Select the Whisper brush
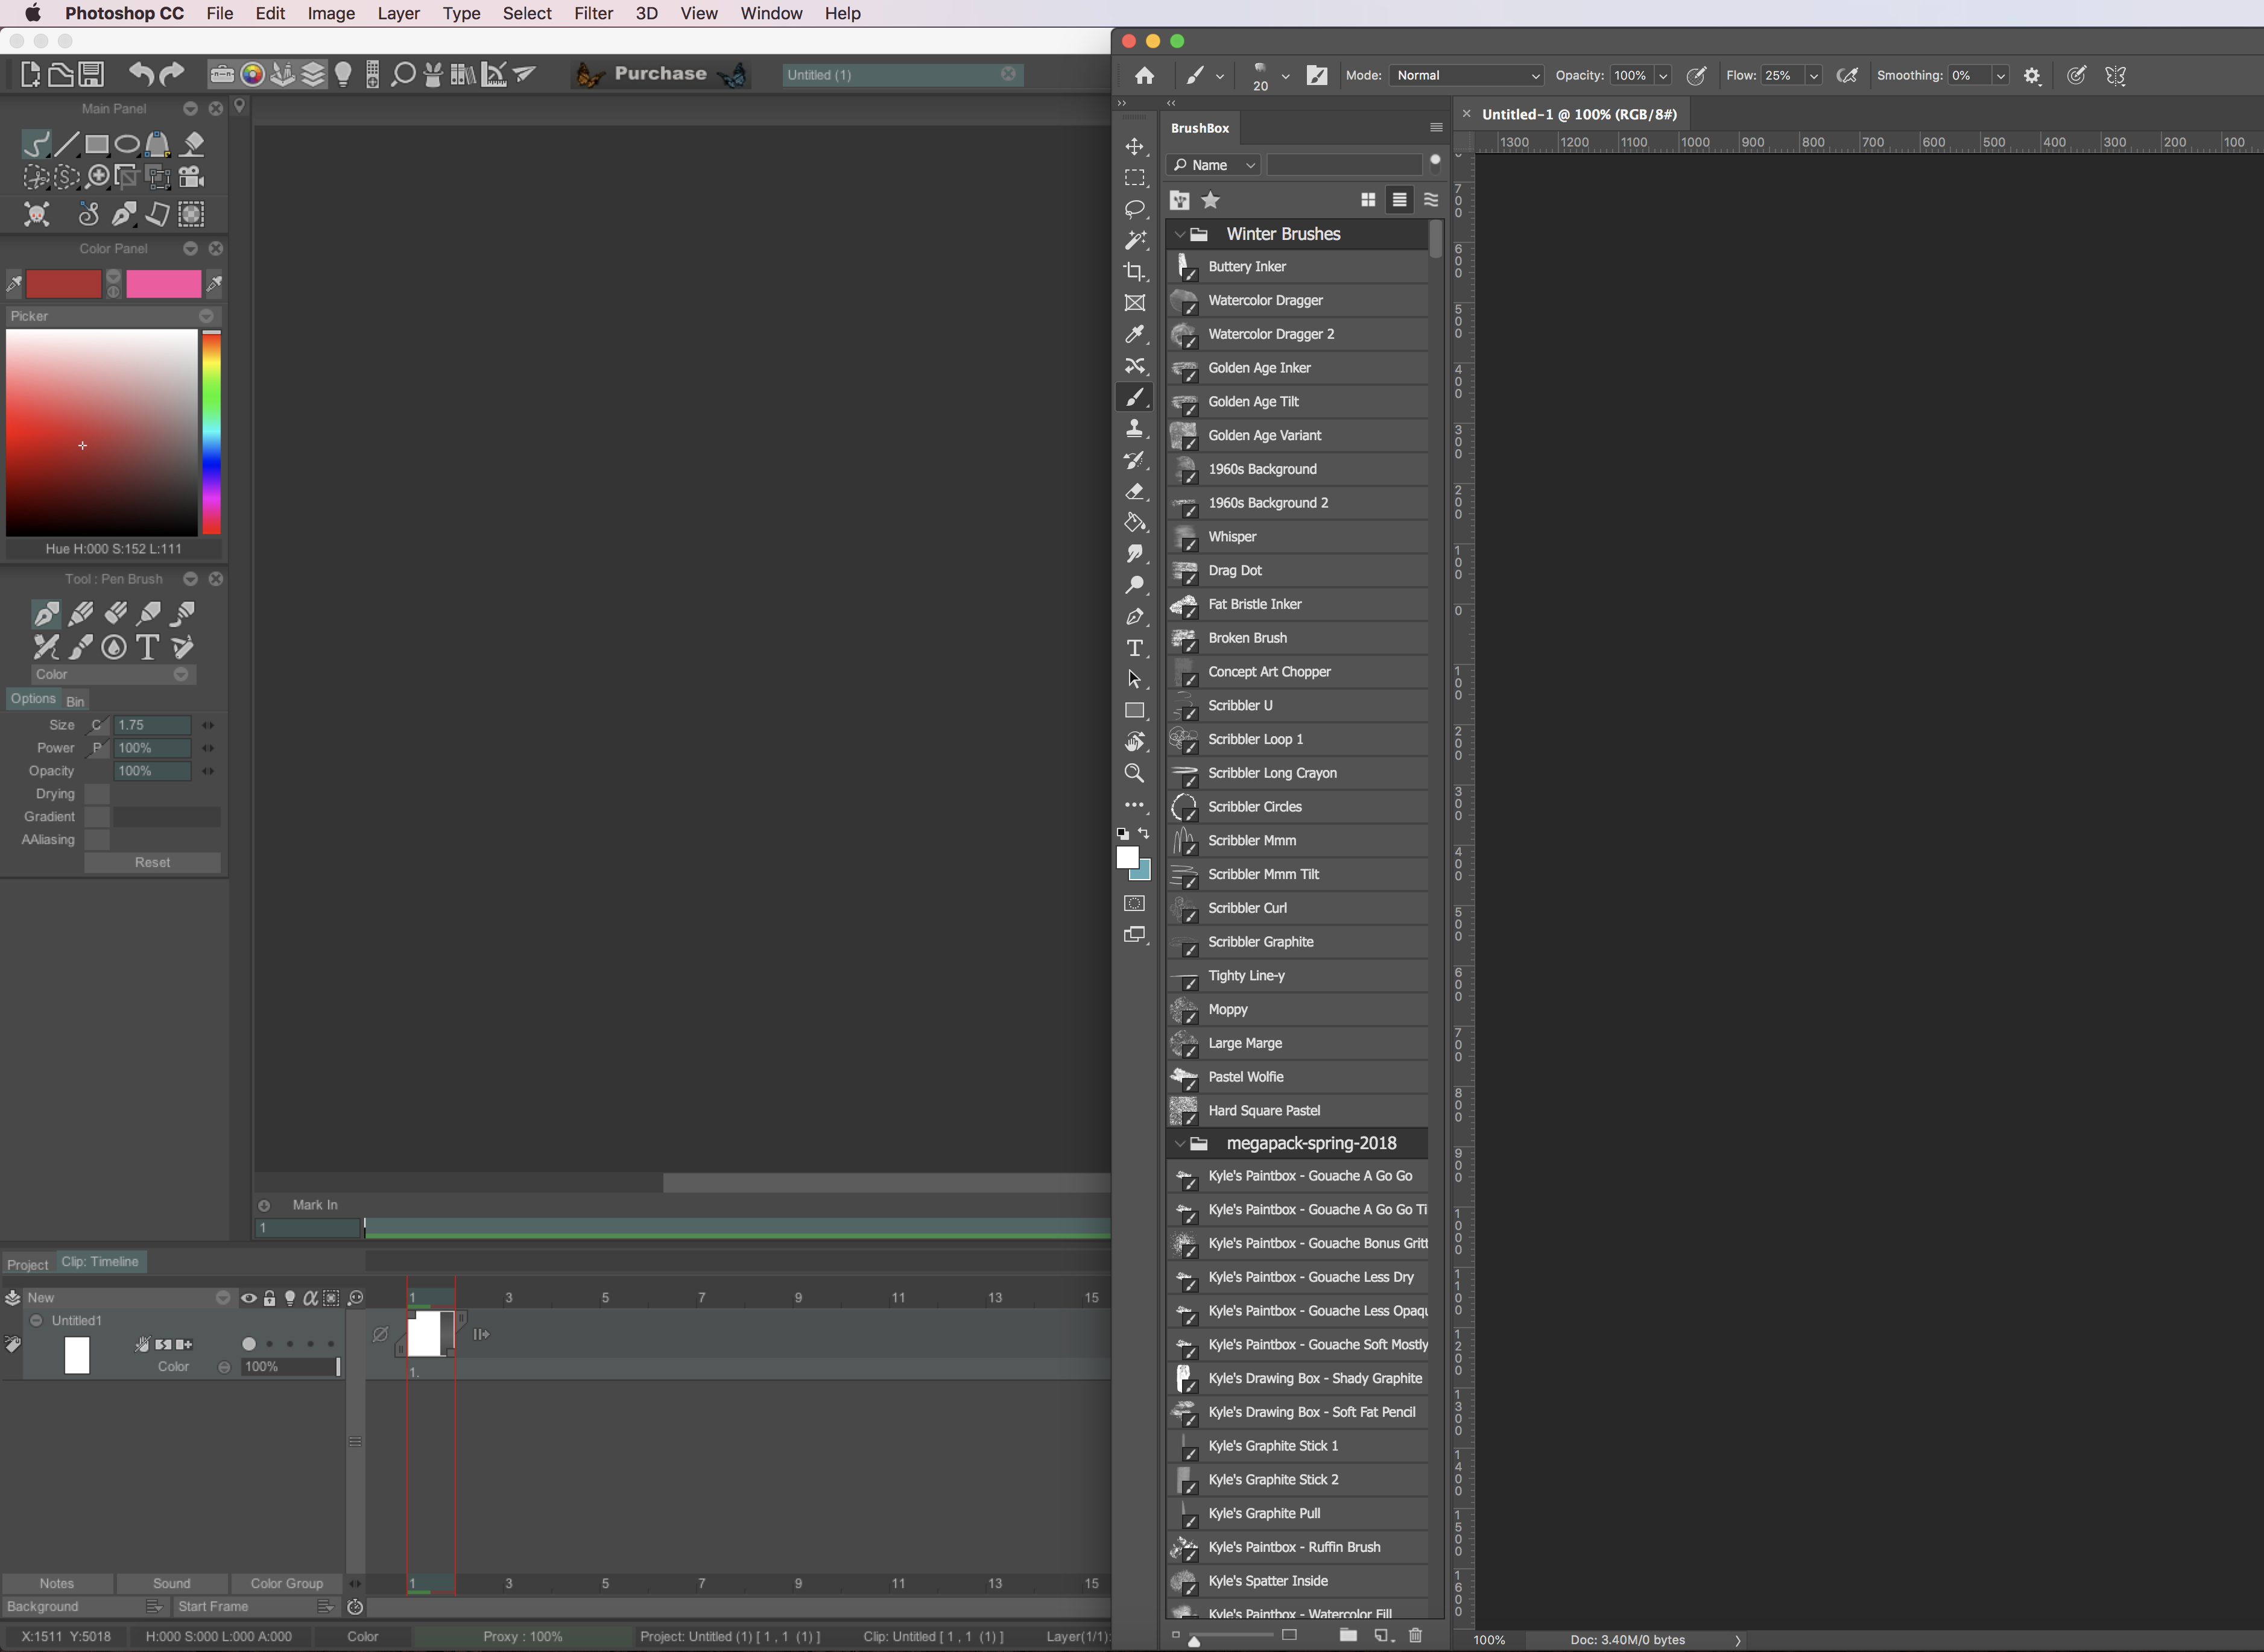Screen dimensions: 2264x1652 [1298, 537]
